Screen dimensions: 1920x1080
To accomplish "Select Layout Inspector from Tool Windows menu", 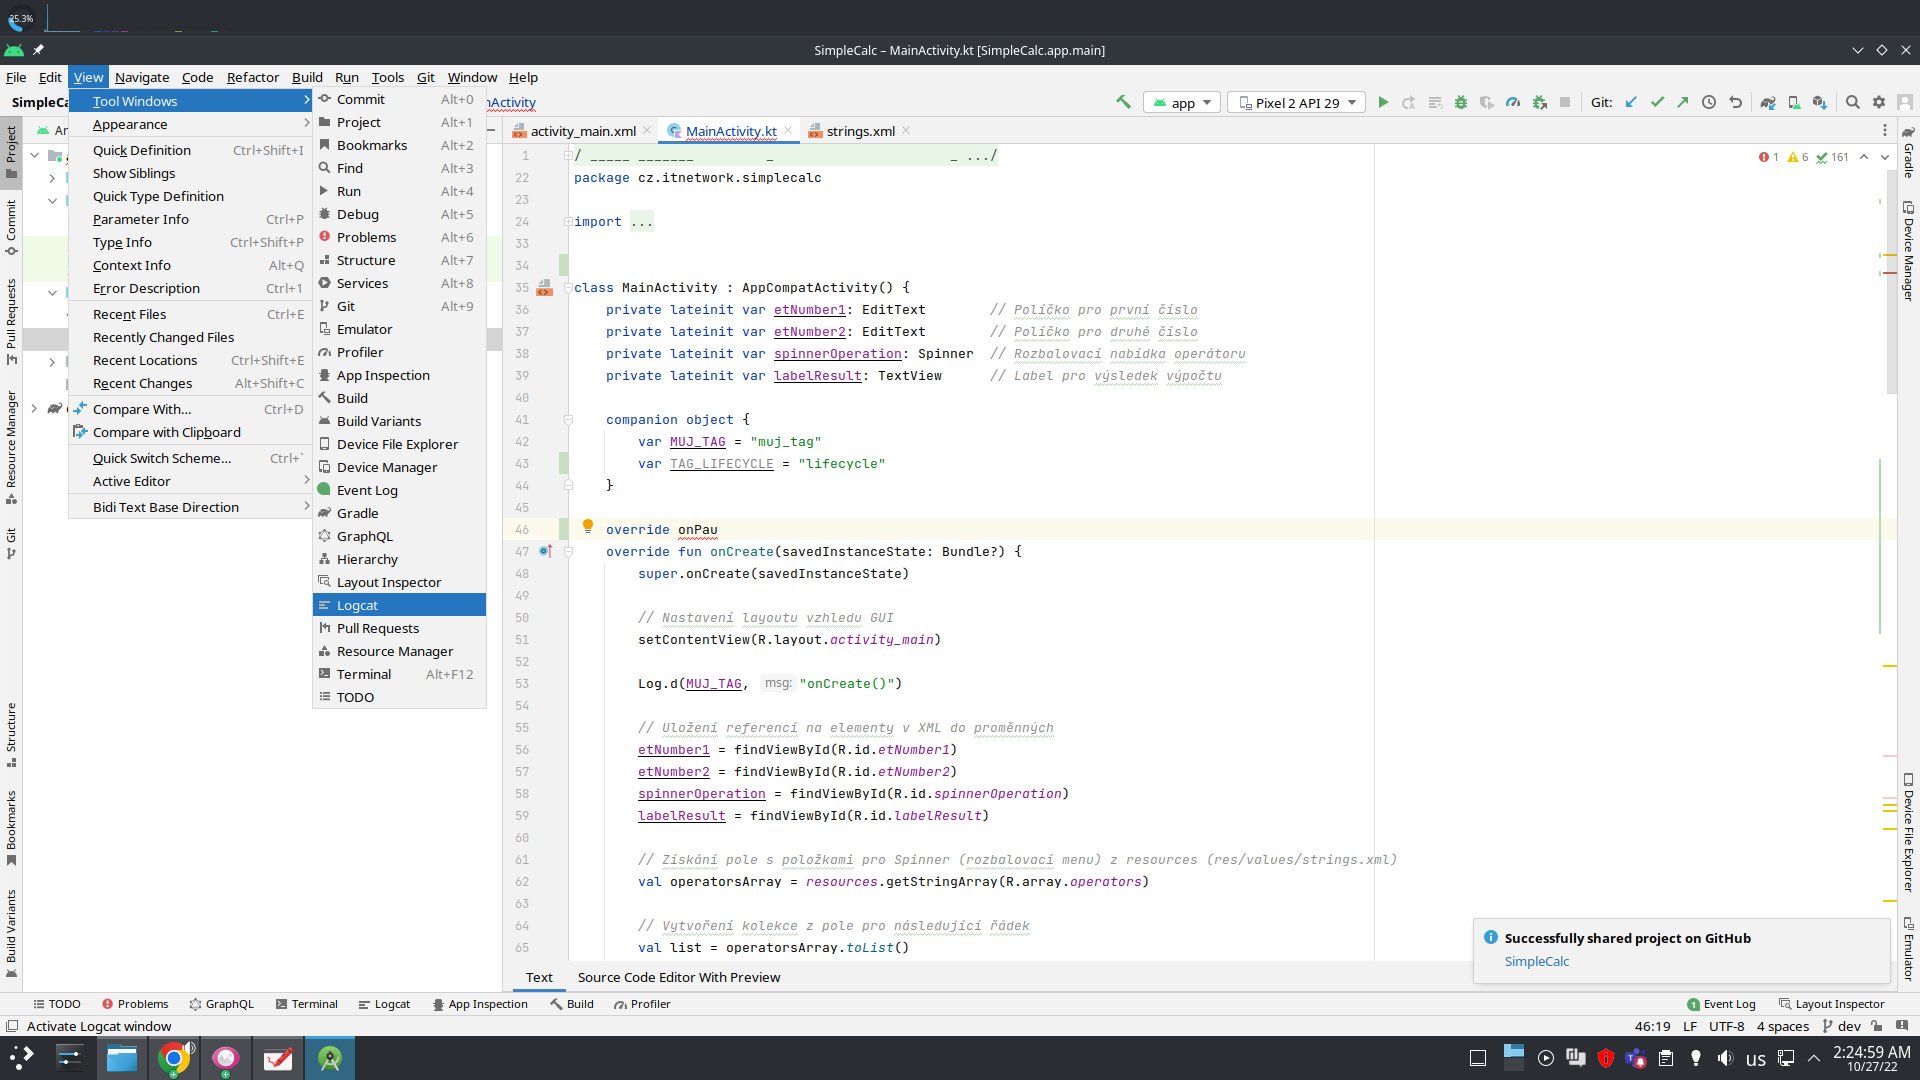I will tap(389, 581).
